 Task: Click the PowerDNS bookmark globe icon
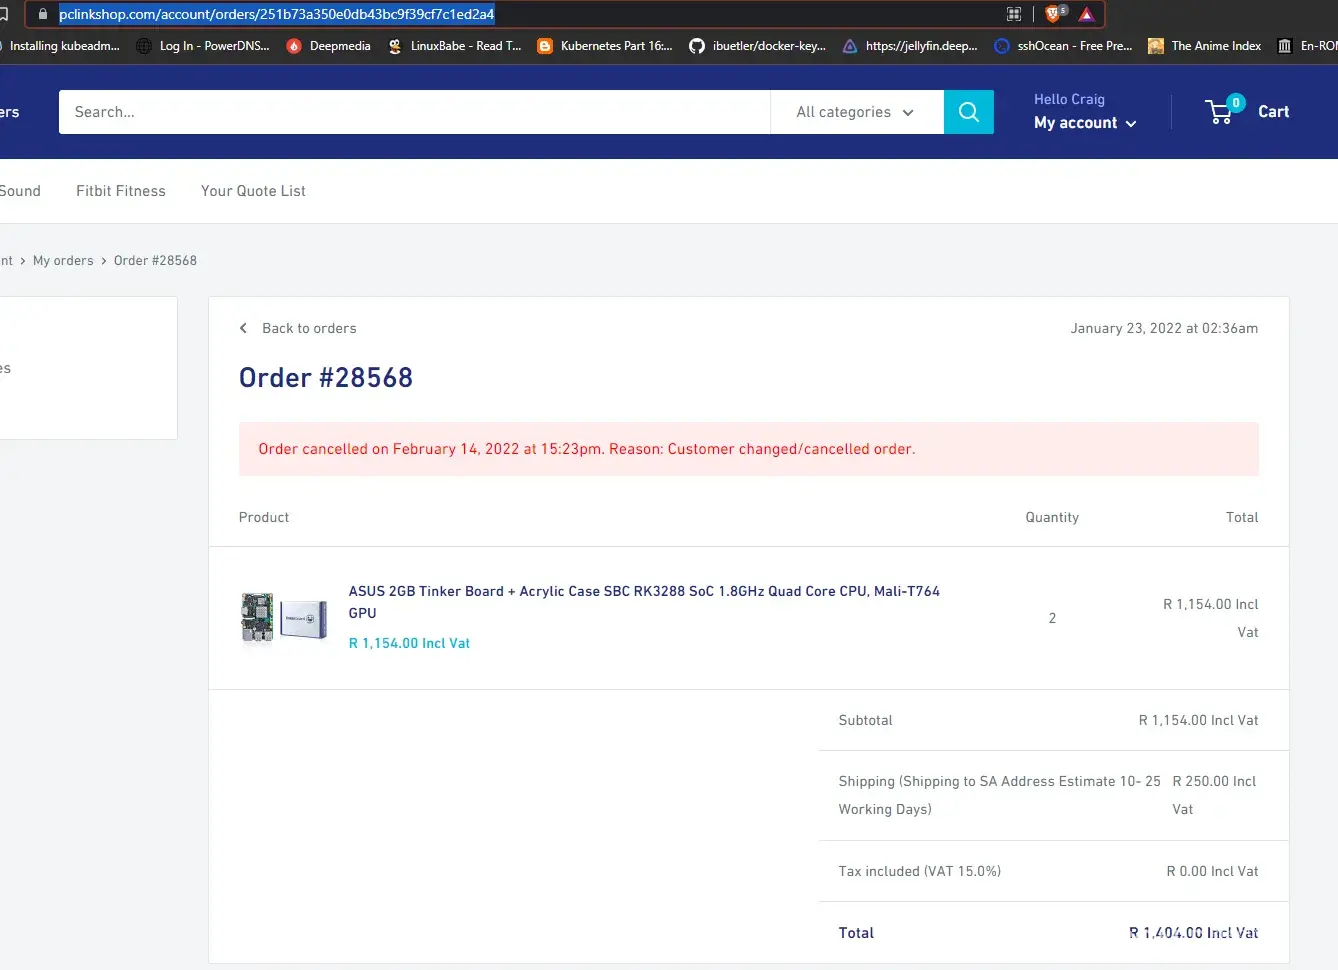144,46
